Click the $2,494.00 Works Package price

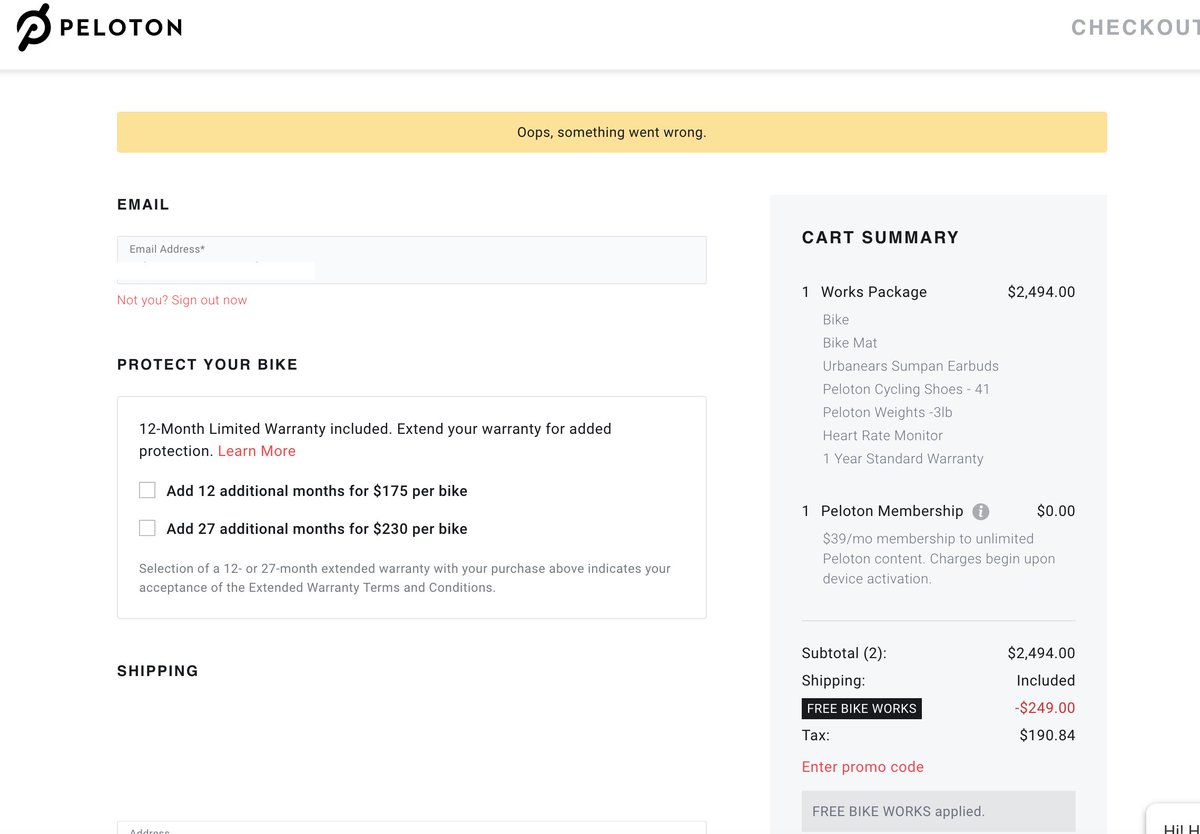pyautogui.click(x=1041, y=292)
